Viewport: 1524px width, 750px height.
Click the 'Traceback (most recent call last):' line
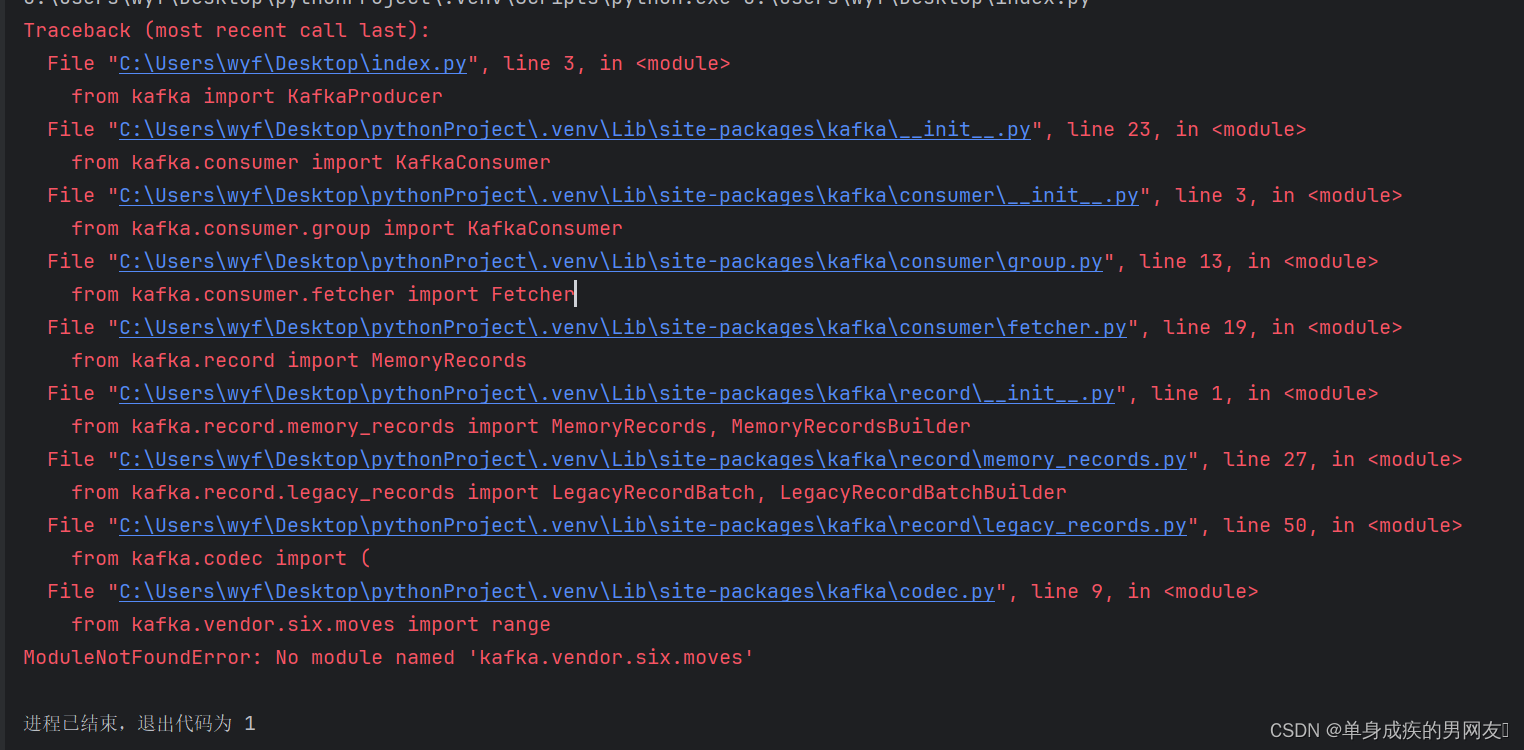tap(226, 31)
